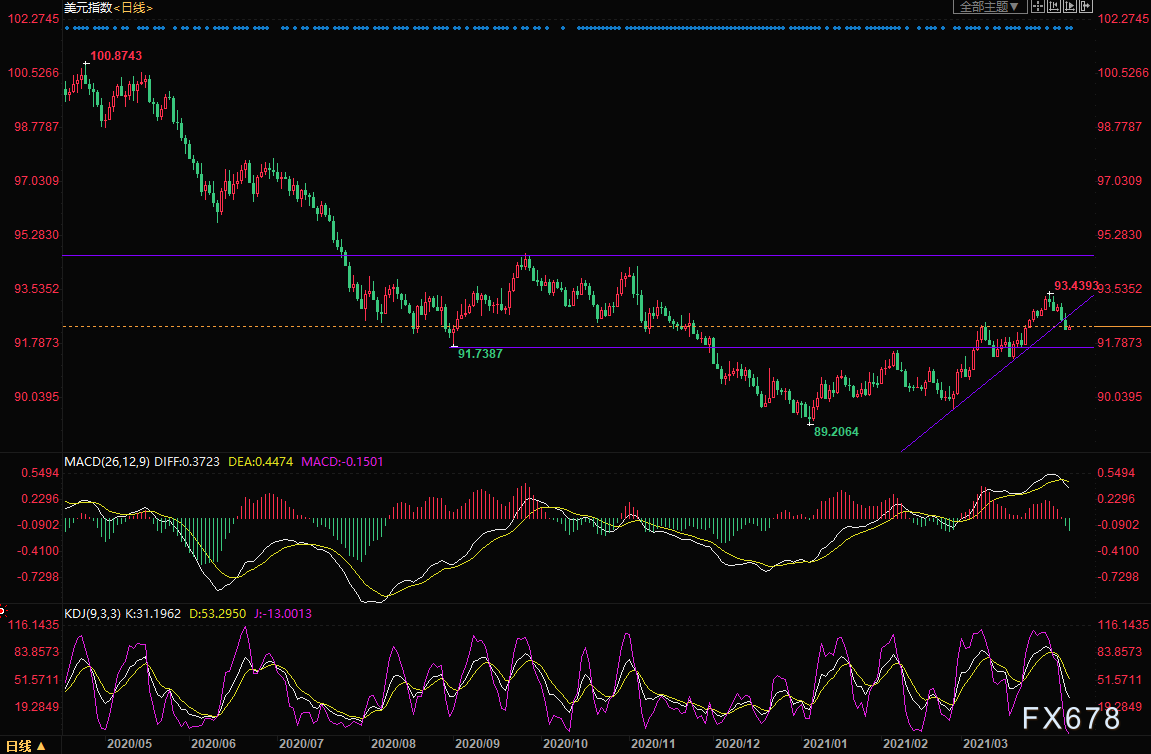The image size is (1151, 754).
Task: Click the 2020/08 date axis label
Action: click(393, 744)
